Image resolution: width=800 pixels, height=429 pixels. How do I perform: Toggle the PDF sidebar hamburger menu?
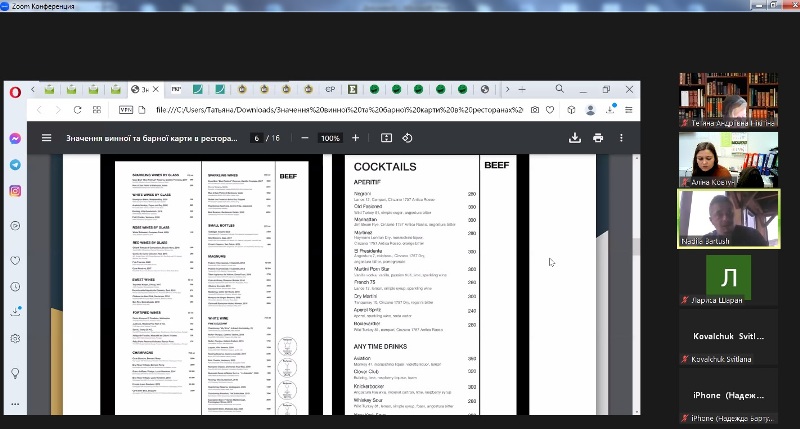(46, 138)
